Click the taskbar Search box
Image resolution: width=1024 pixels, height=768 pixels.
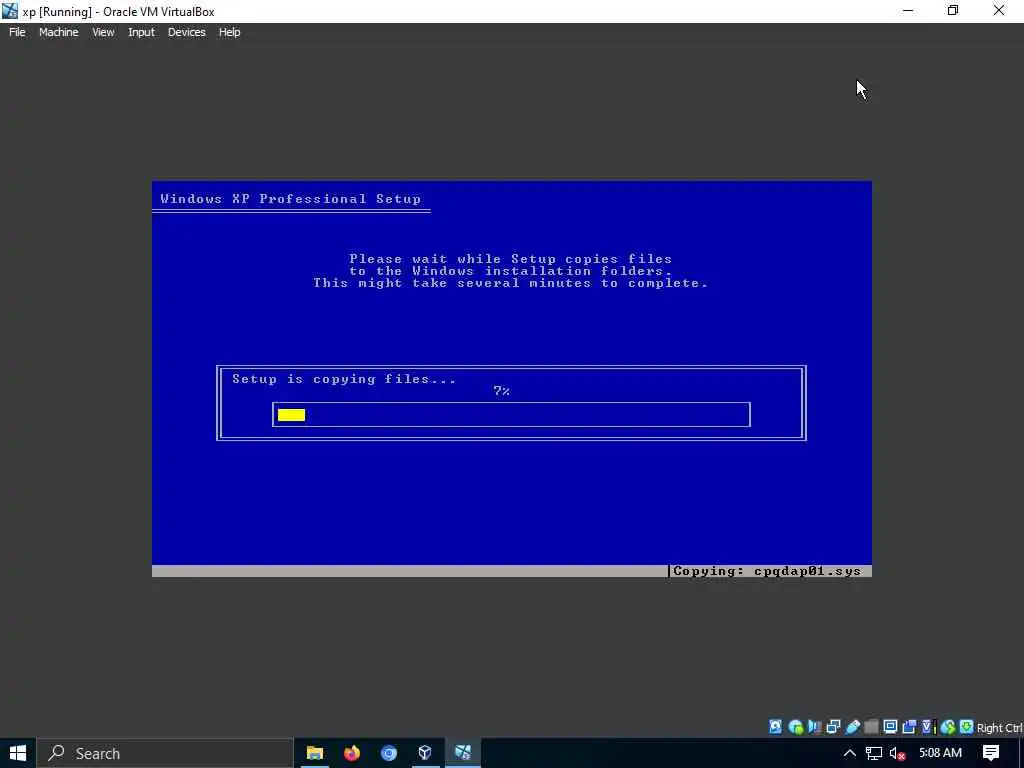164,753
